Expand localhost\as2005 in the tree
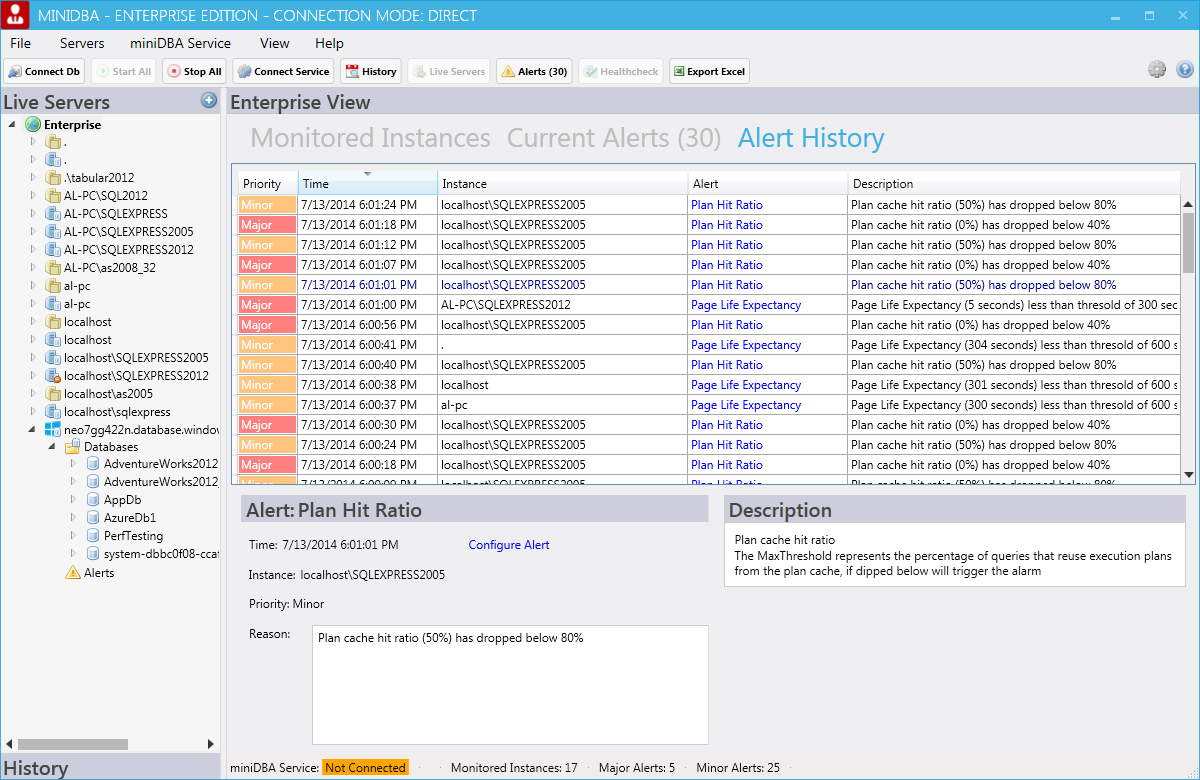Image resolution: width=1200 pixels, height=780 pixels. coord(32,394)
